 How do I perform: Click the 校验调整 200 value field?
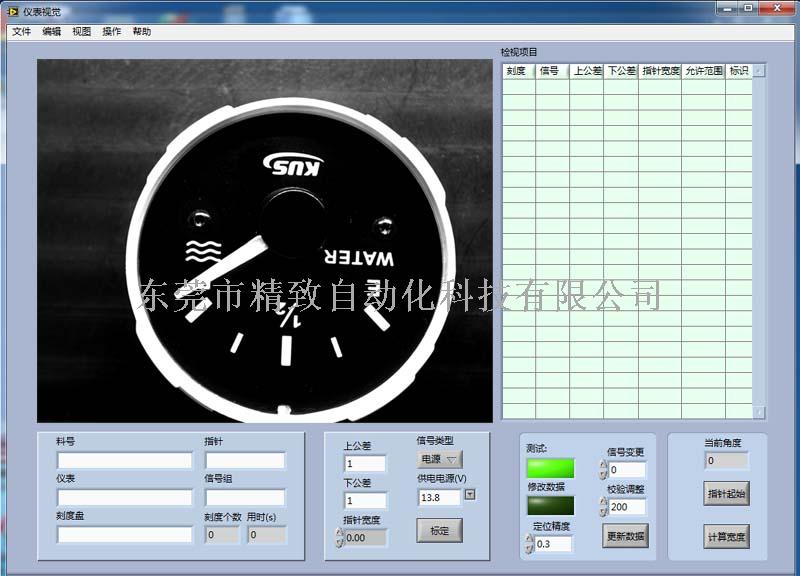tap(627, 507)
